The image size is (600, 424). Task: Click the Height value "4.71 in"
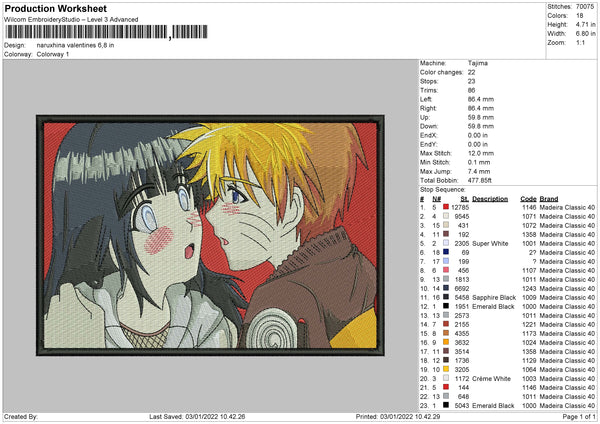(x=585, y=24)
